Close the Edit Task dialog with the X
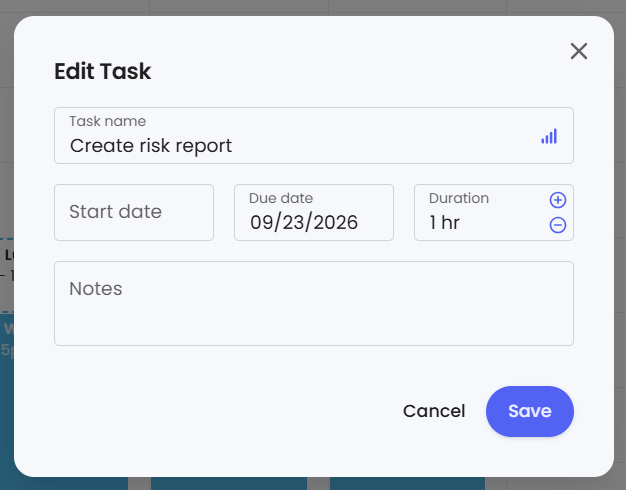 [578, 51]
